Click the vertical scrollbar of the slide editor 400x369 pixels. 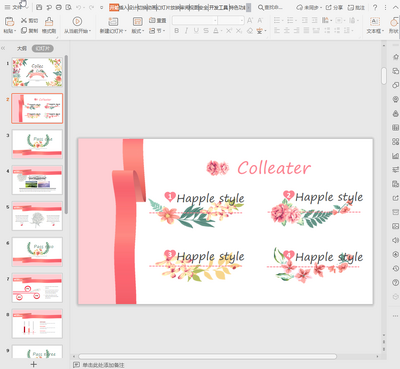384,76
